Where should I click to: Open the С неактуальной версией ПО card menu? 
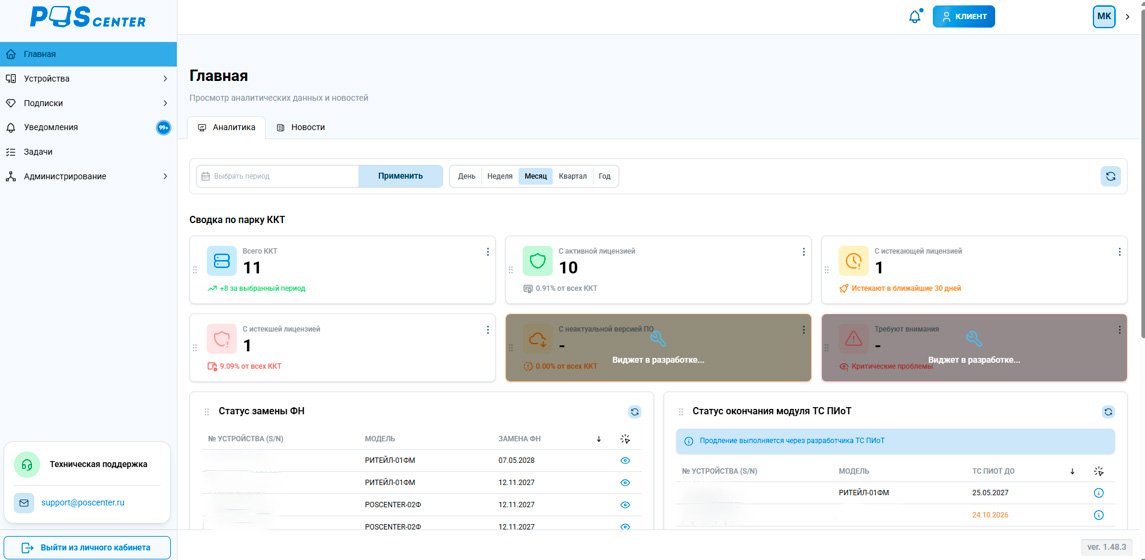coord(803,330)
